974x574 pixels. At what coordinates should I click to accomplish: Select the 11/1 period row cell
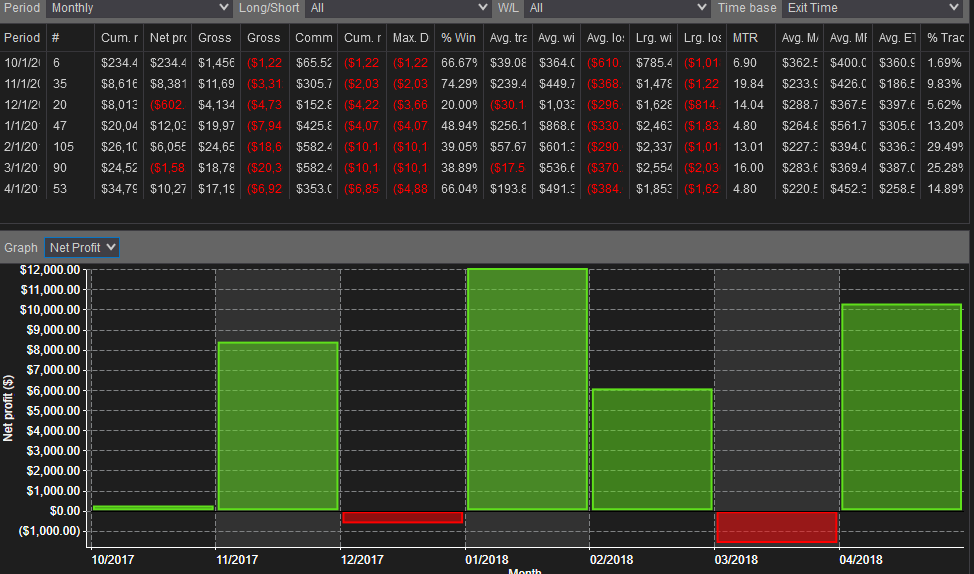pyautogui.click(x=22, y=84)
